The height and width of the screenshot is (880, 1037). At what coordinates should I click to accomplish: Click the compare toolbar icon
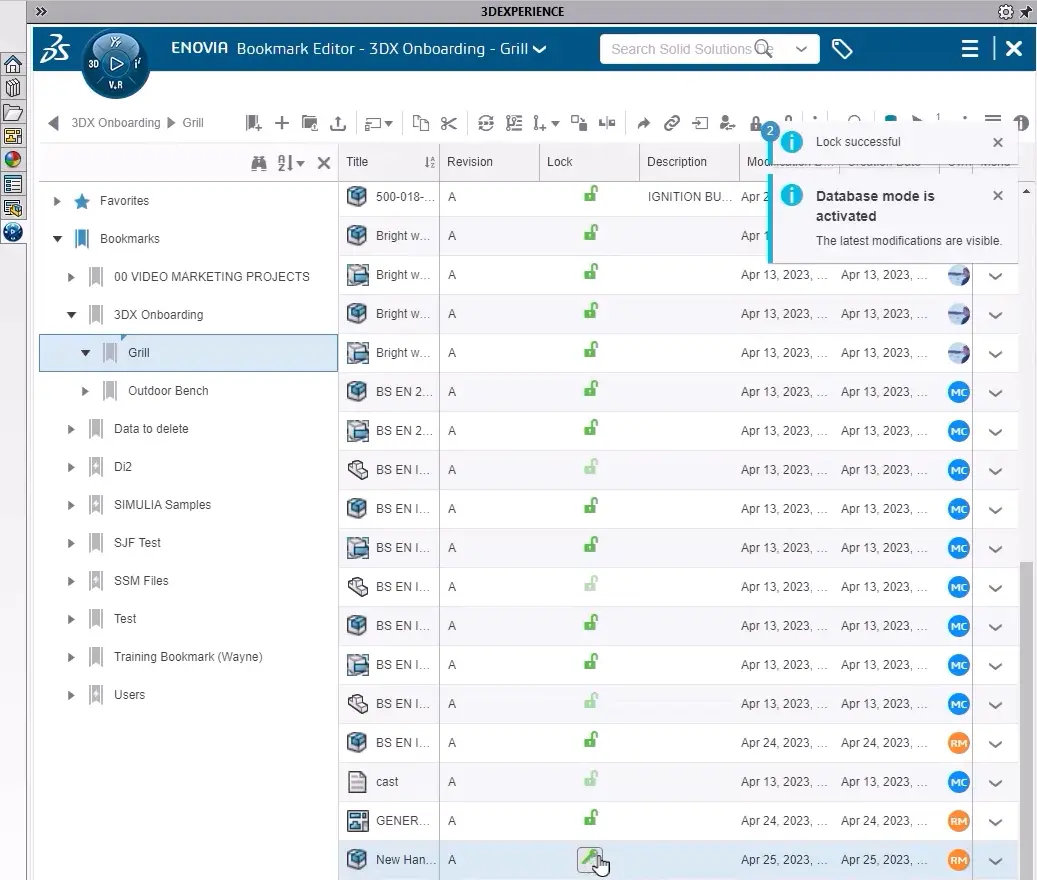[x=606, y=123]
